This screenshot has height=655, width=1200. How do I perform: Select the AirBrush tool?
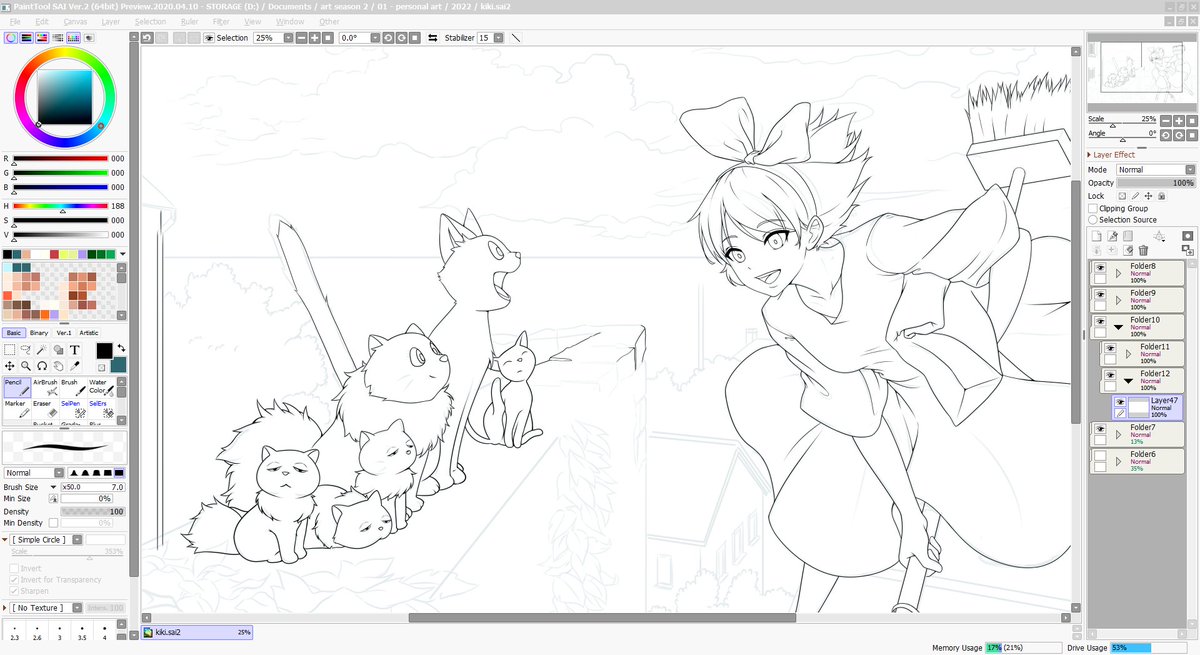tap(45, 386)
